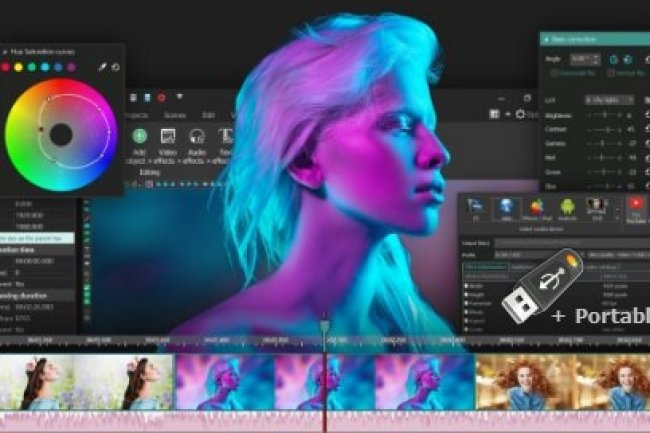The width and height of the screenshot is (650, 433).
Task: Open the export Profile dropdown
Action: tap(540, 255)
